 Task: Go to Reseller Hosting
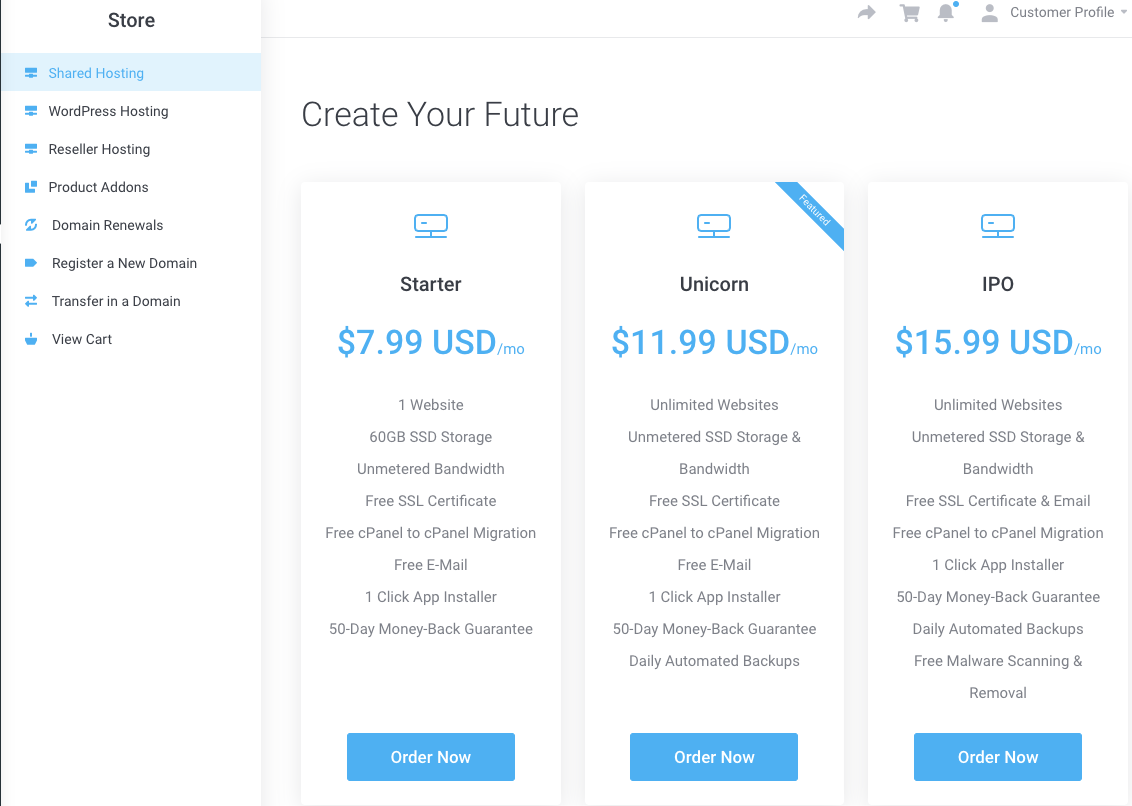tap(99, 149)
